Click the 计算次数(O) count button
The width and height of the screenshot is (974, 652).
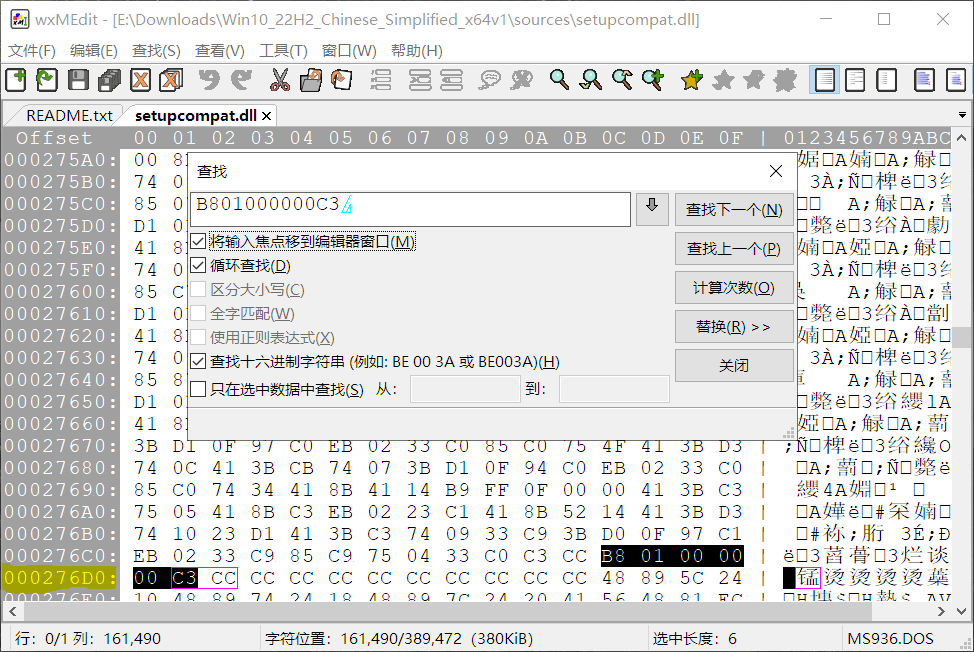pyautogui.click(x=734, y=288)
